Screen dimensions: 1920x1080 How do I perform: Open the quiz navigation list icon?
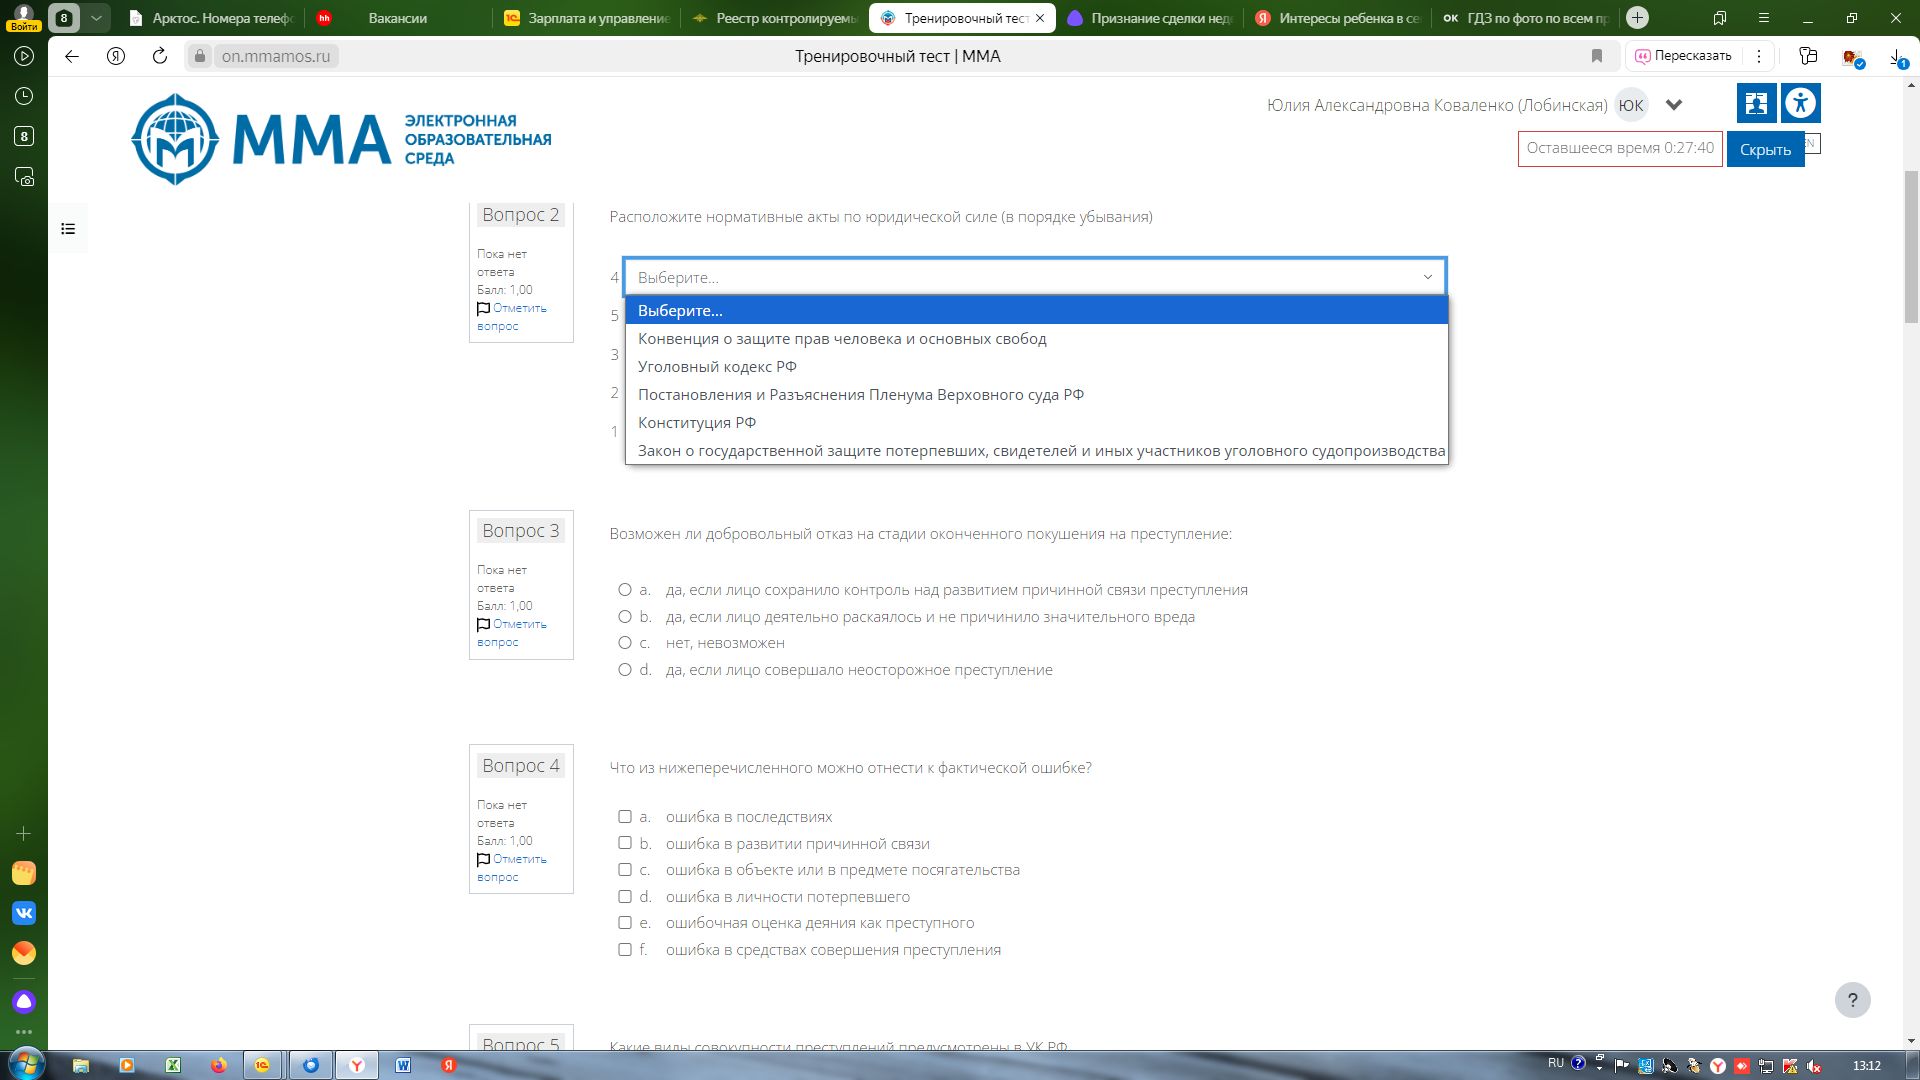(x=68, y=229)
